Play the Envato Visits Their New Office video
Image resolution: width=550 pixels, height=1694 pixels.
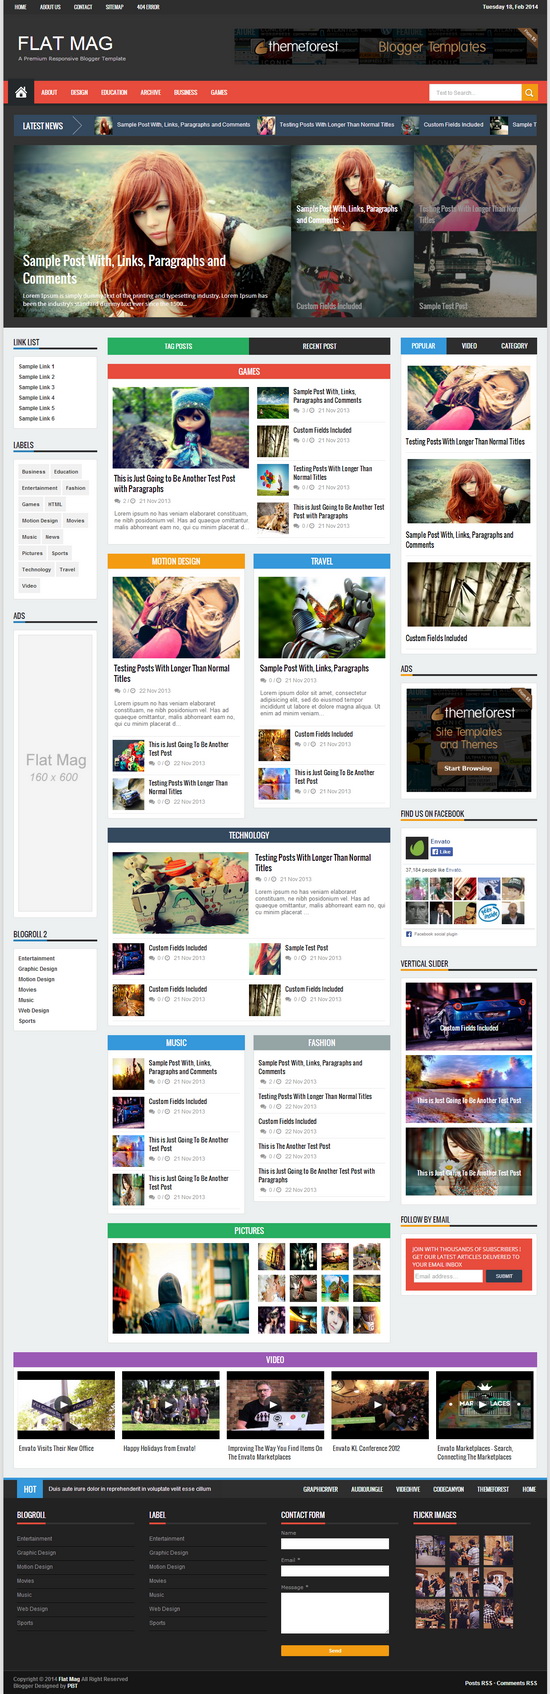click(x=65, y=1404)
